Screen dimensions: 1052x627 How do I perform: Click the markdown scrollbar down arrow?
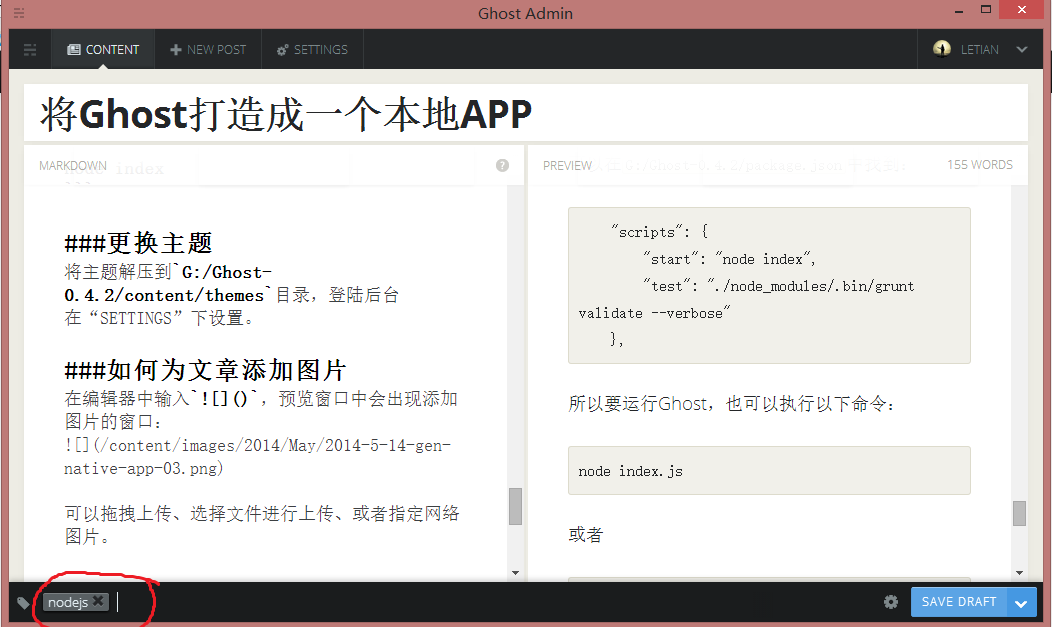tap(515, 573)
